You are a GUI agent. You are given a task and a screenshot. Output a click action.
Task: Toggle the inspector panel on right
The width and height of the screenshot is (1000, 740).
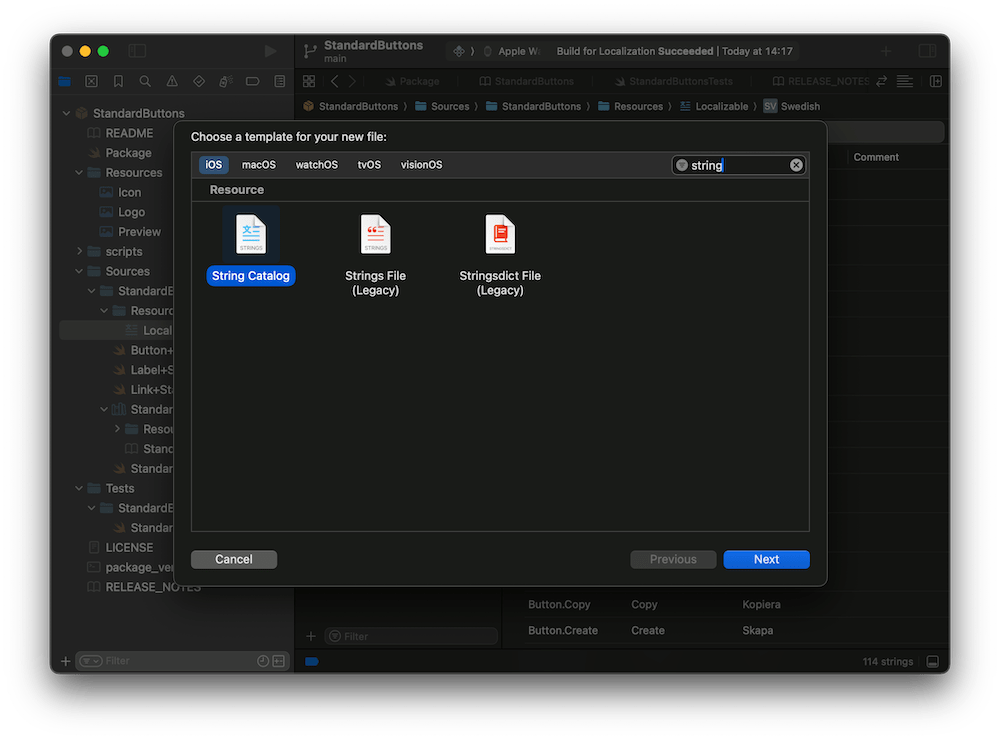927,51
